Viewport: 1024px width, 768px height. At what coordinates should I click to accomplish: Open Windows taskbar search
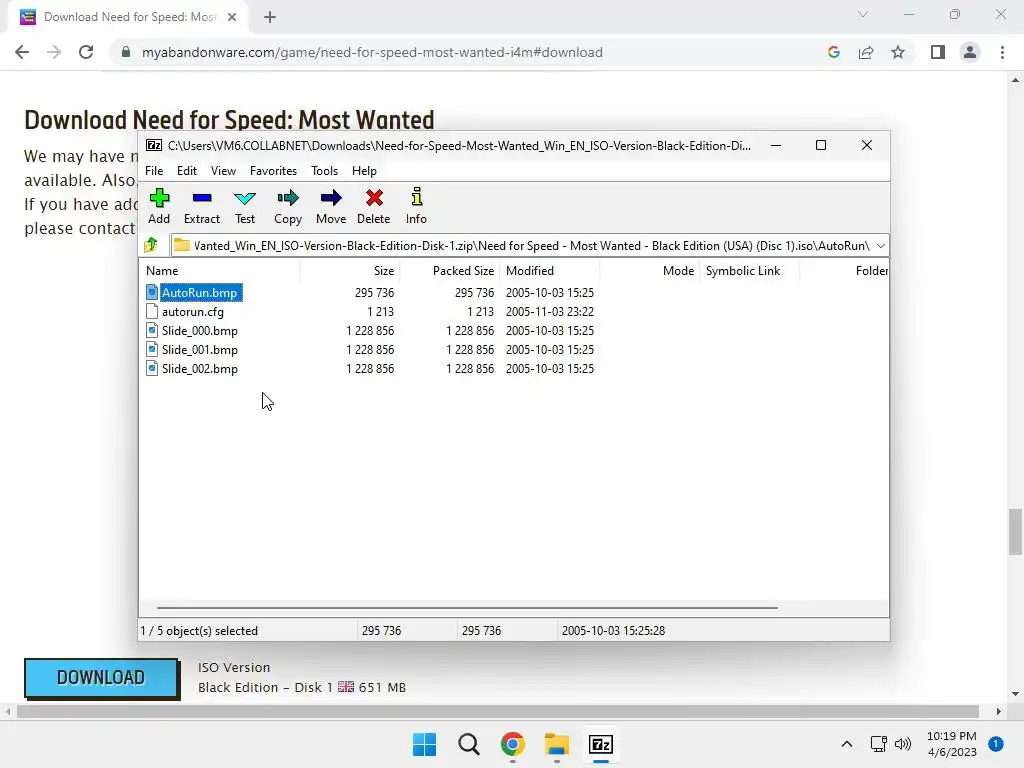[x=468, y=744]
